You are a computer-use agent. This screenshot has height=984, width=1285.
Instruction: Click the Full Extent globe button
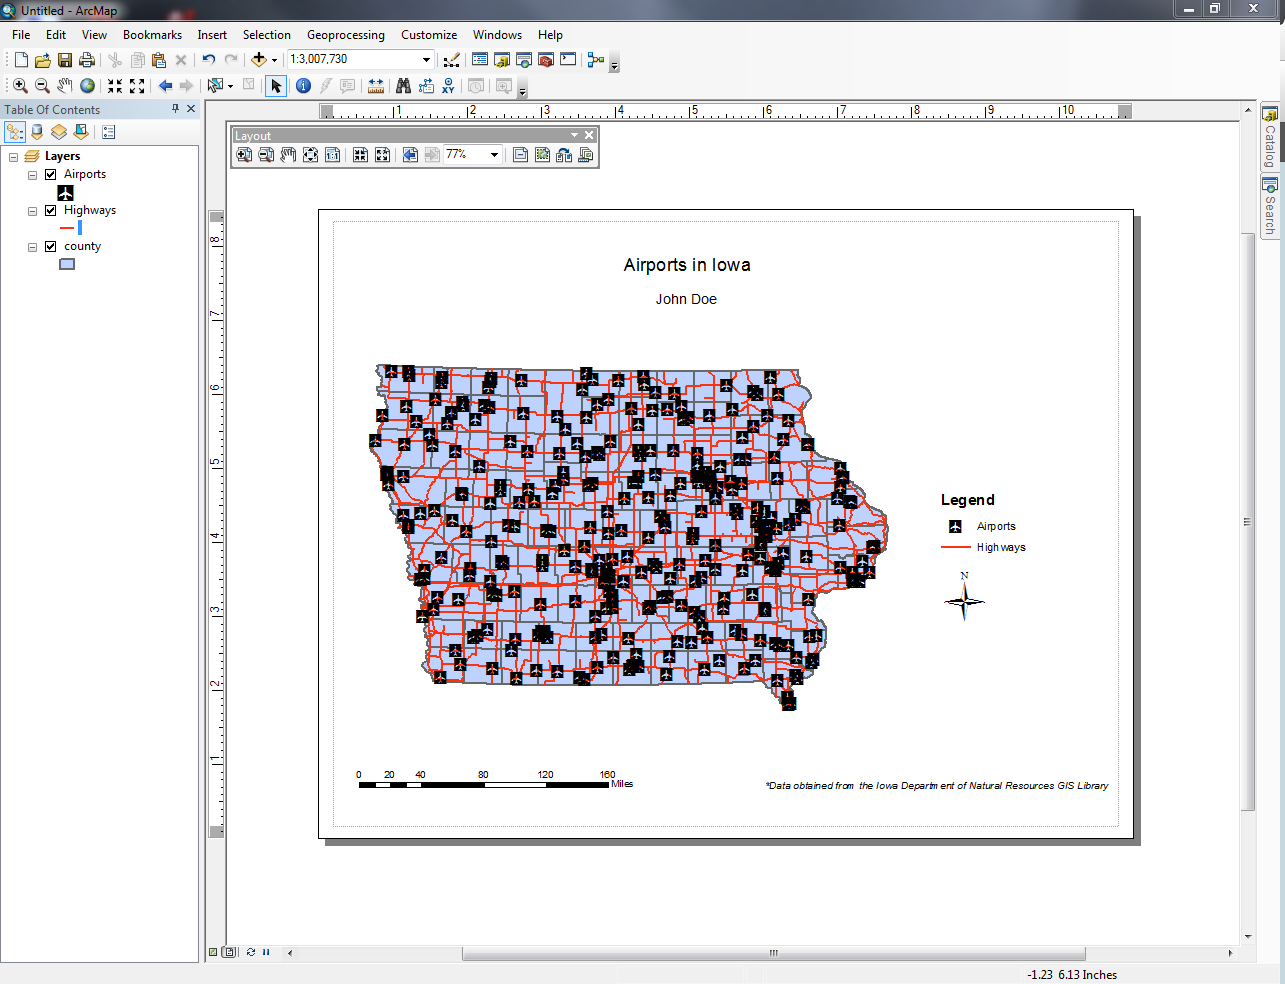pyautogui.click(x=89, y=85)
